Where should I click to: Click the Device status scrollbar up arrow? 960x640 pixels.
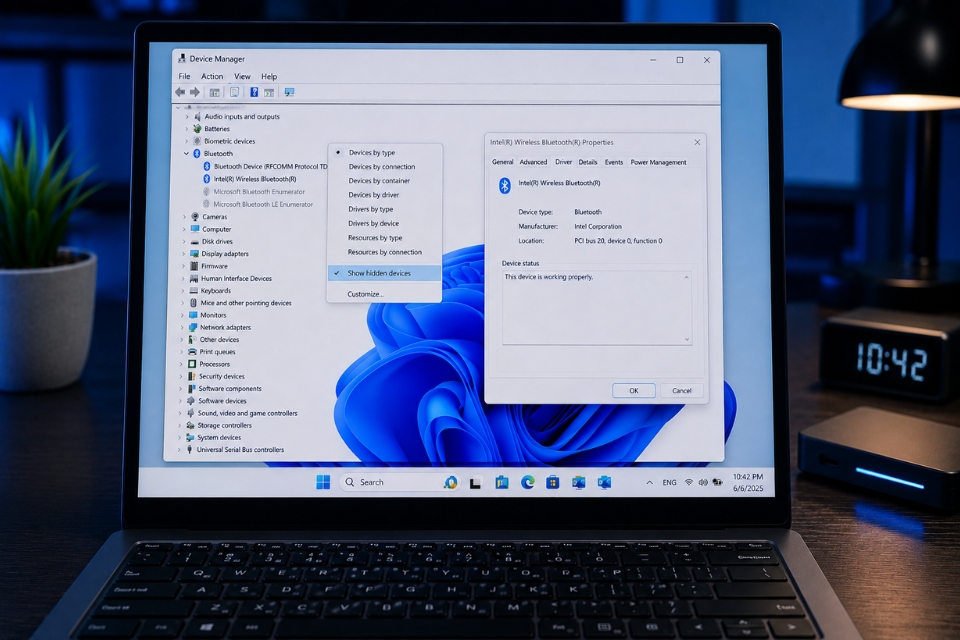point(686,277)
